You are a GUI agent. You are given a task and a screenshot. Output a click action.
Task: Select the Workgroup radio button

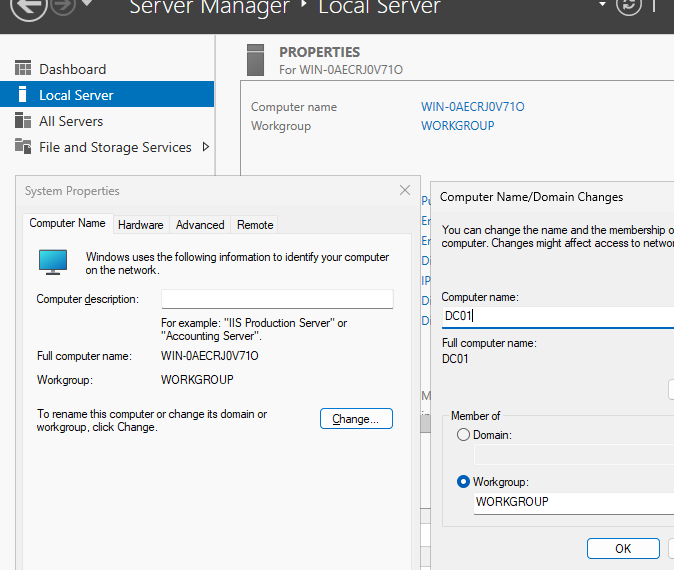click(463, 482)
